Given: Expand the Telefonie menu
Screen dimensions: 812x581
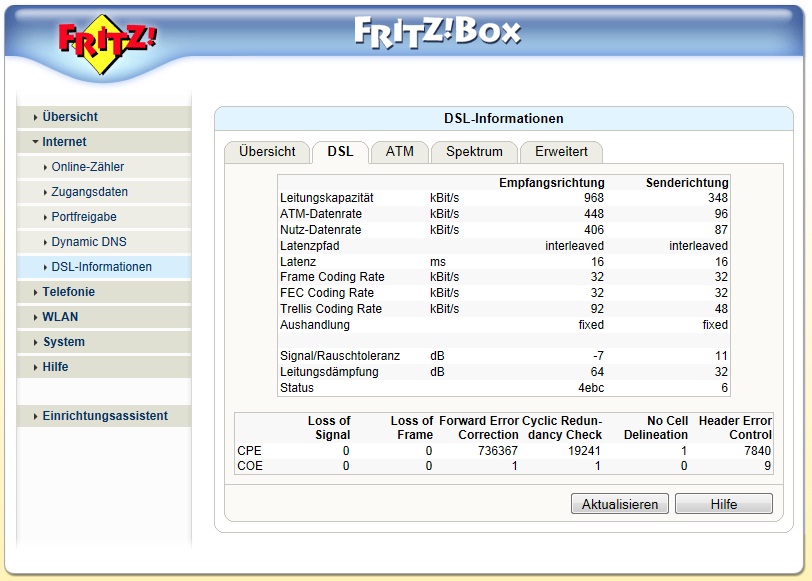Looking at the screenshot, I should click(x=104, y=292).
